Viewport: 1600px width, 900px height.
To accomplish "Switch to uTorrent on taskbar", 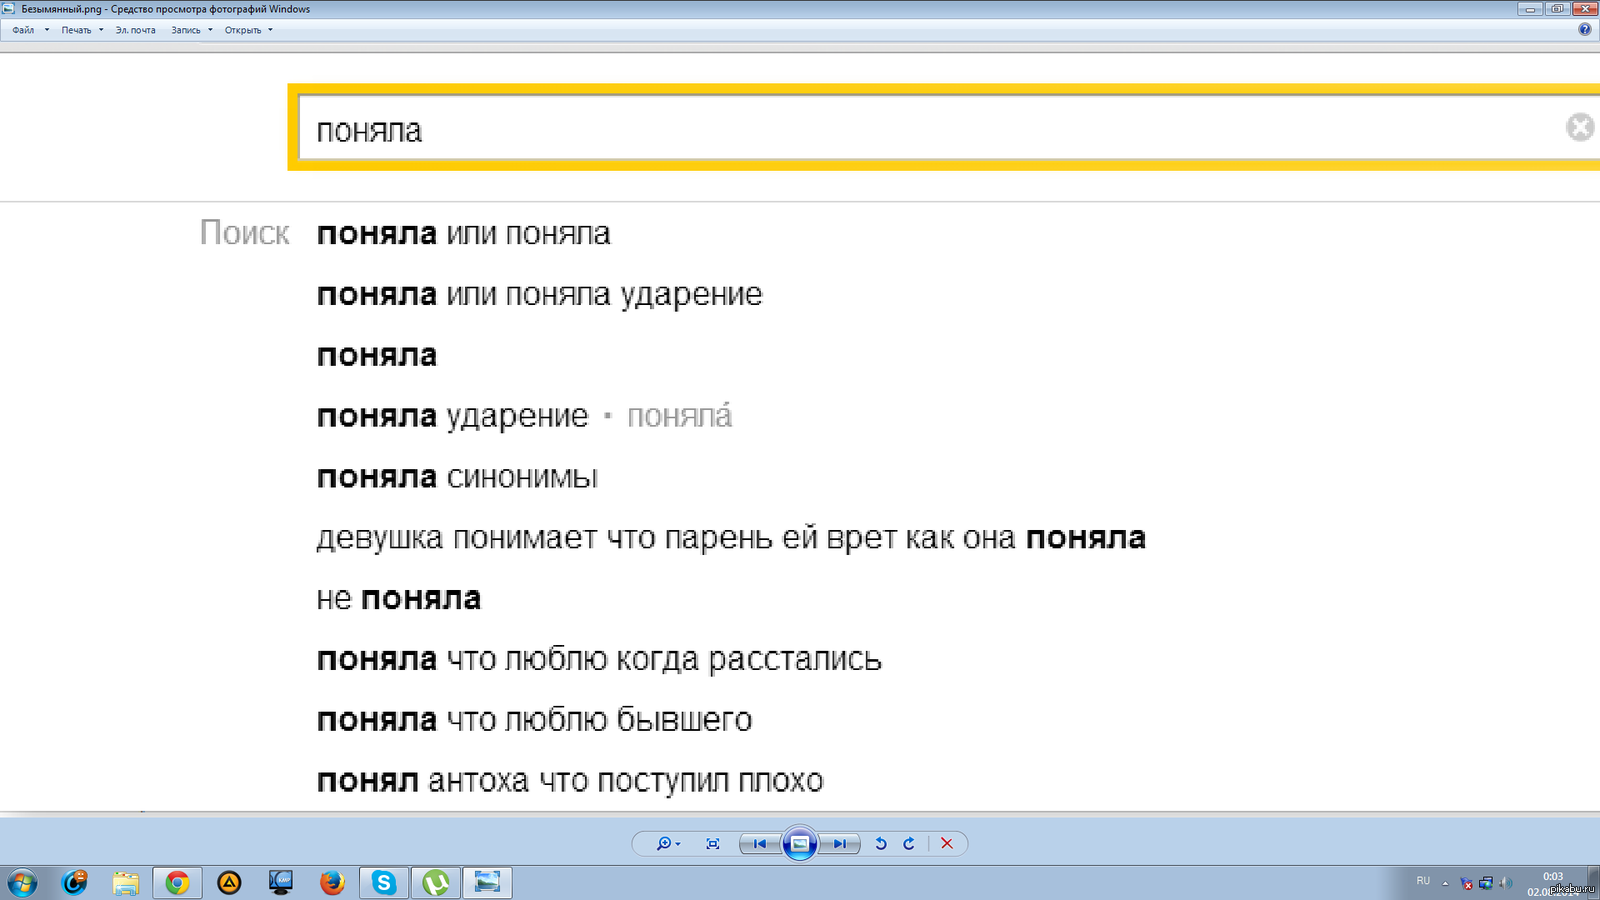I will 436,883.
